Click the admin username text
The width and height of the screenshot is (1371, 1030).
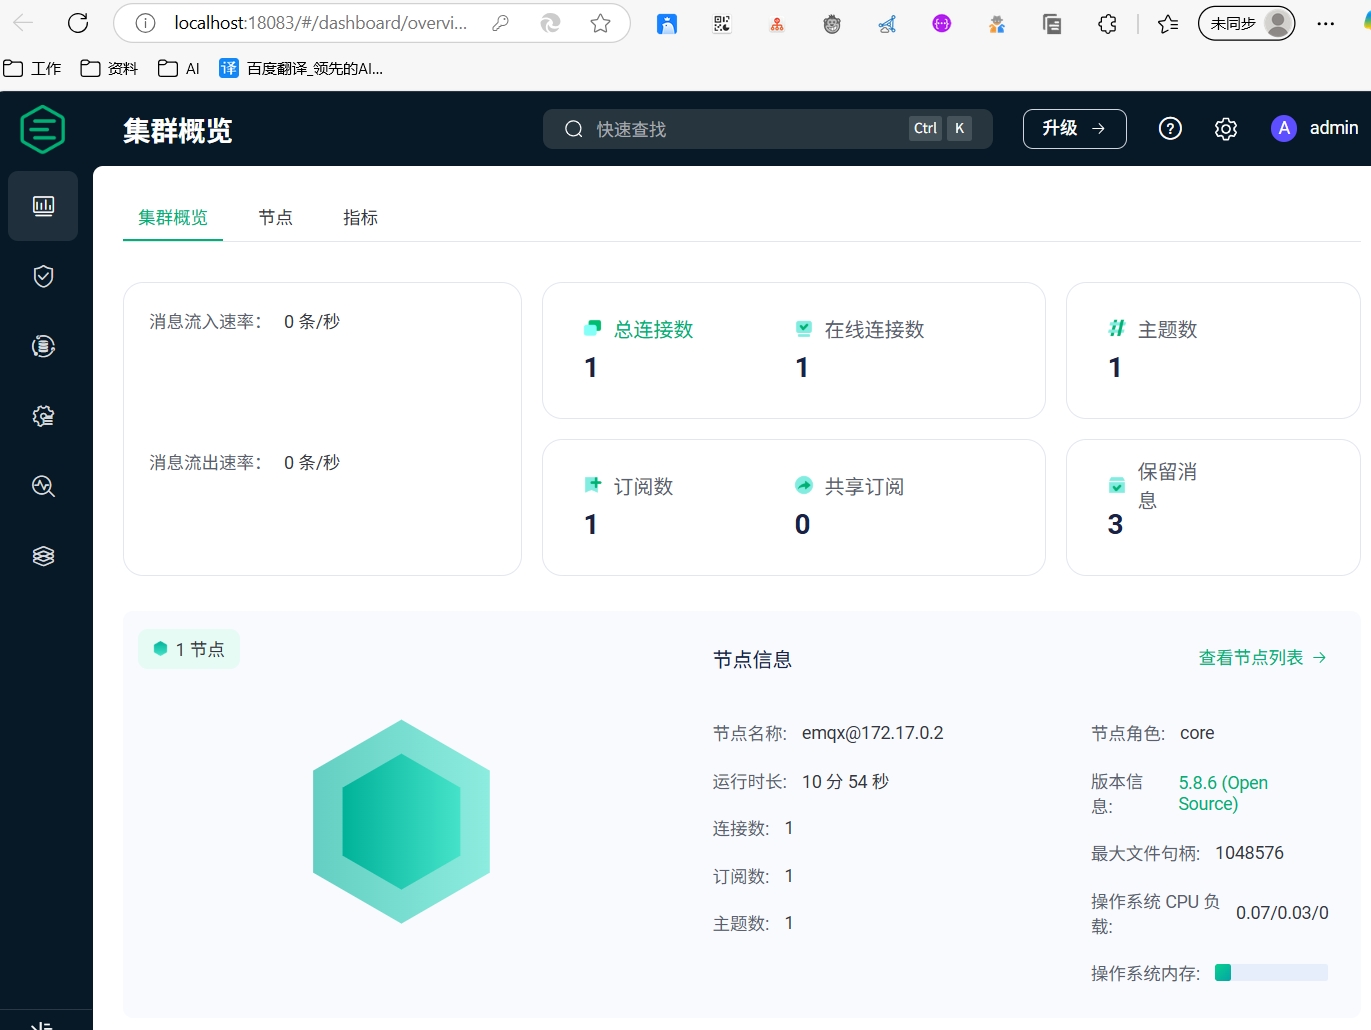point(1334,128)
